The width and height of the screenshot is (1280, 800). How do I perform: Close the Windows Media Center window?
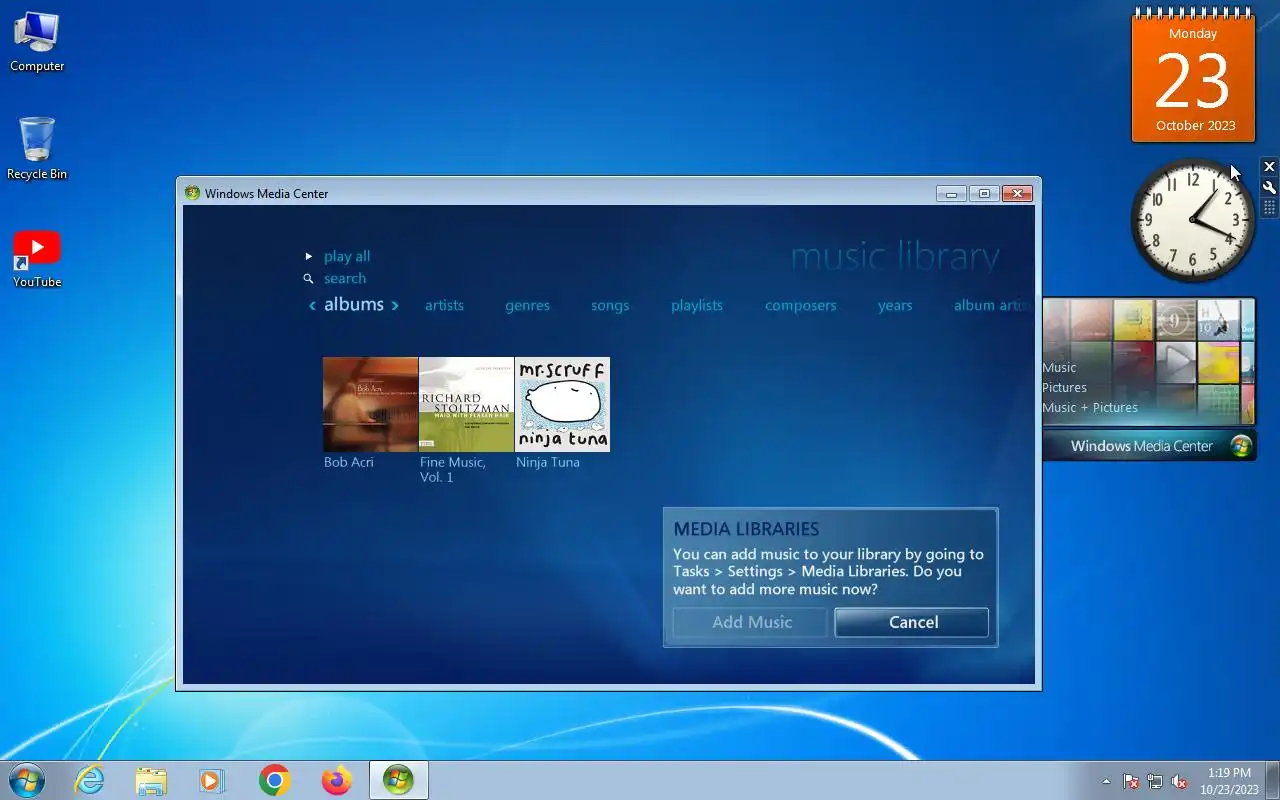[x=1017, y=194]
